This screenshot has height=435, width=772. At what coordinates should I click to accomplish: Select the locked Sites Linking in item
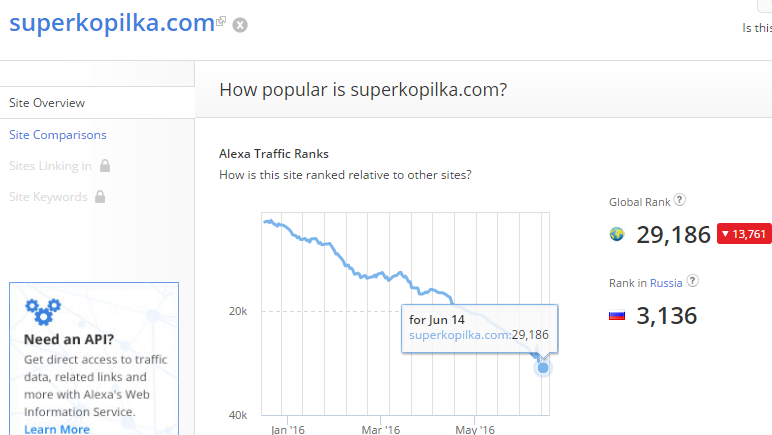[x=50, y=166]
